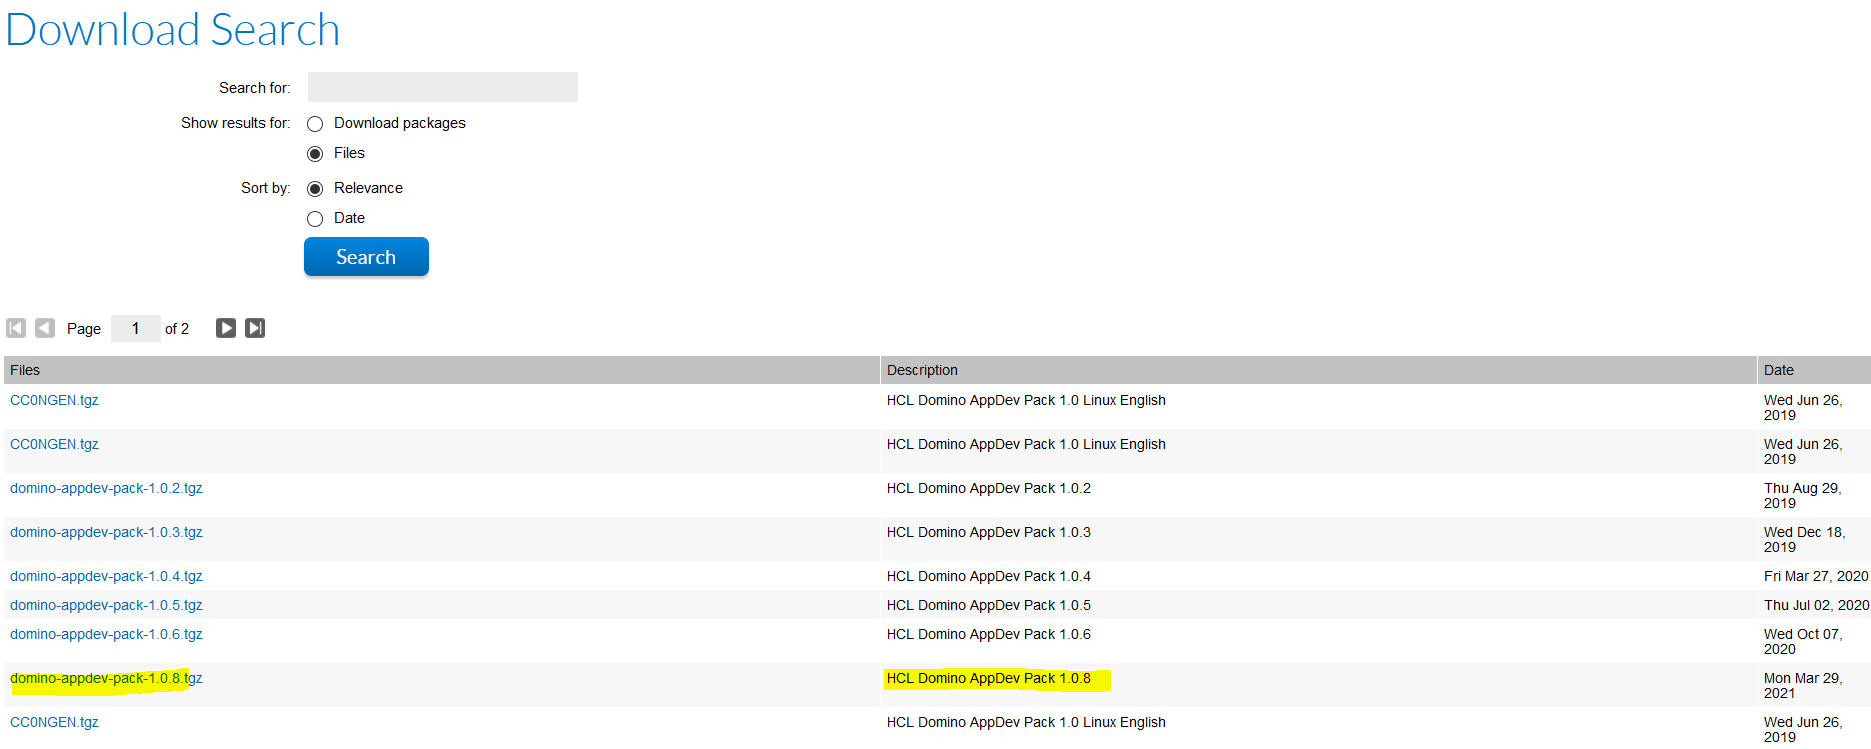Screen dimensions: 1871x749
Task: Click the Search button
Action: coord(366,257)
